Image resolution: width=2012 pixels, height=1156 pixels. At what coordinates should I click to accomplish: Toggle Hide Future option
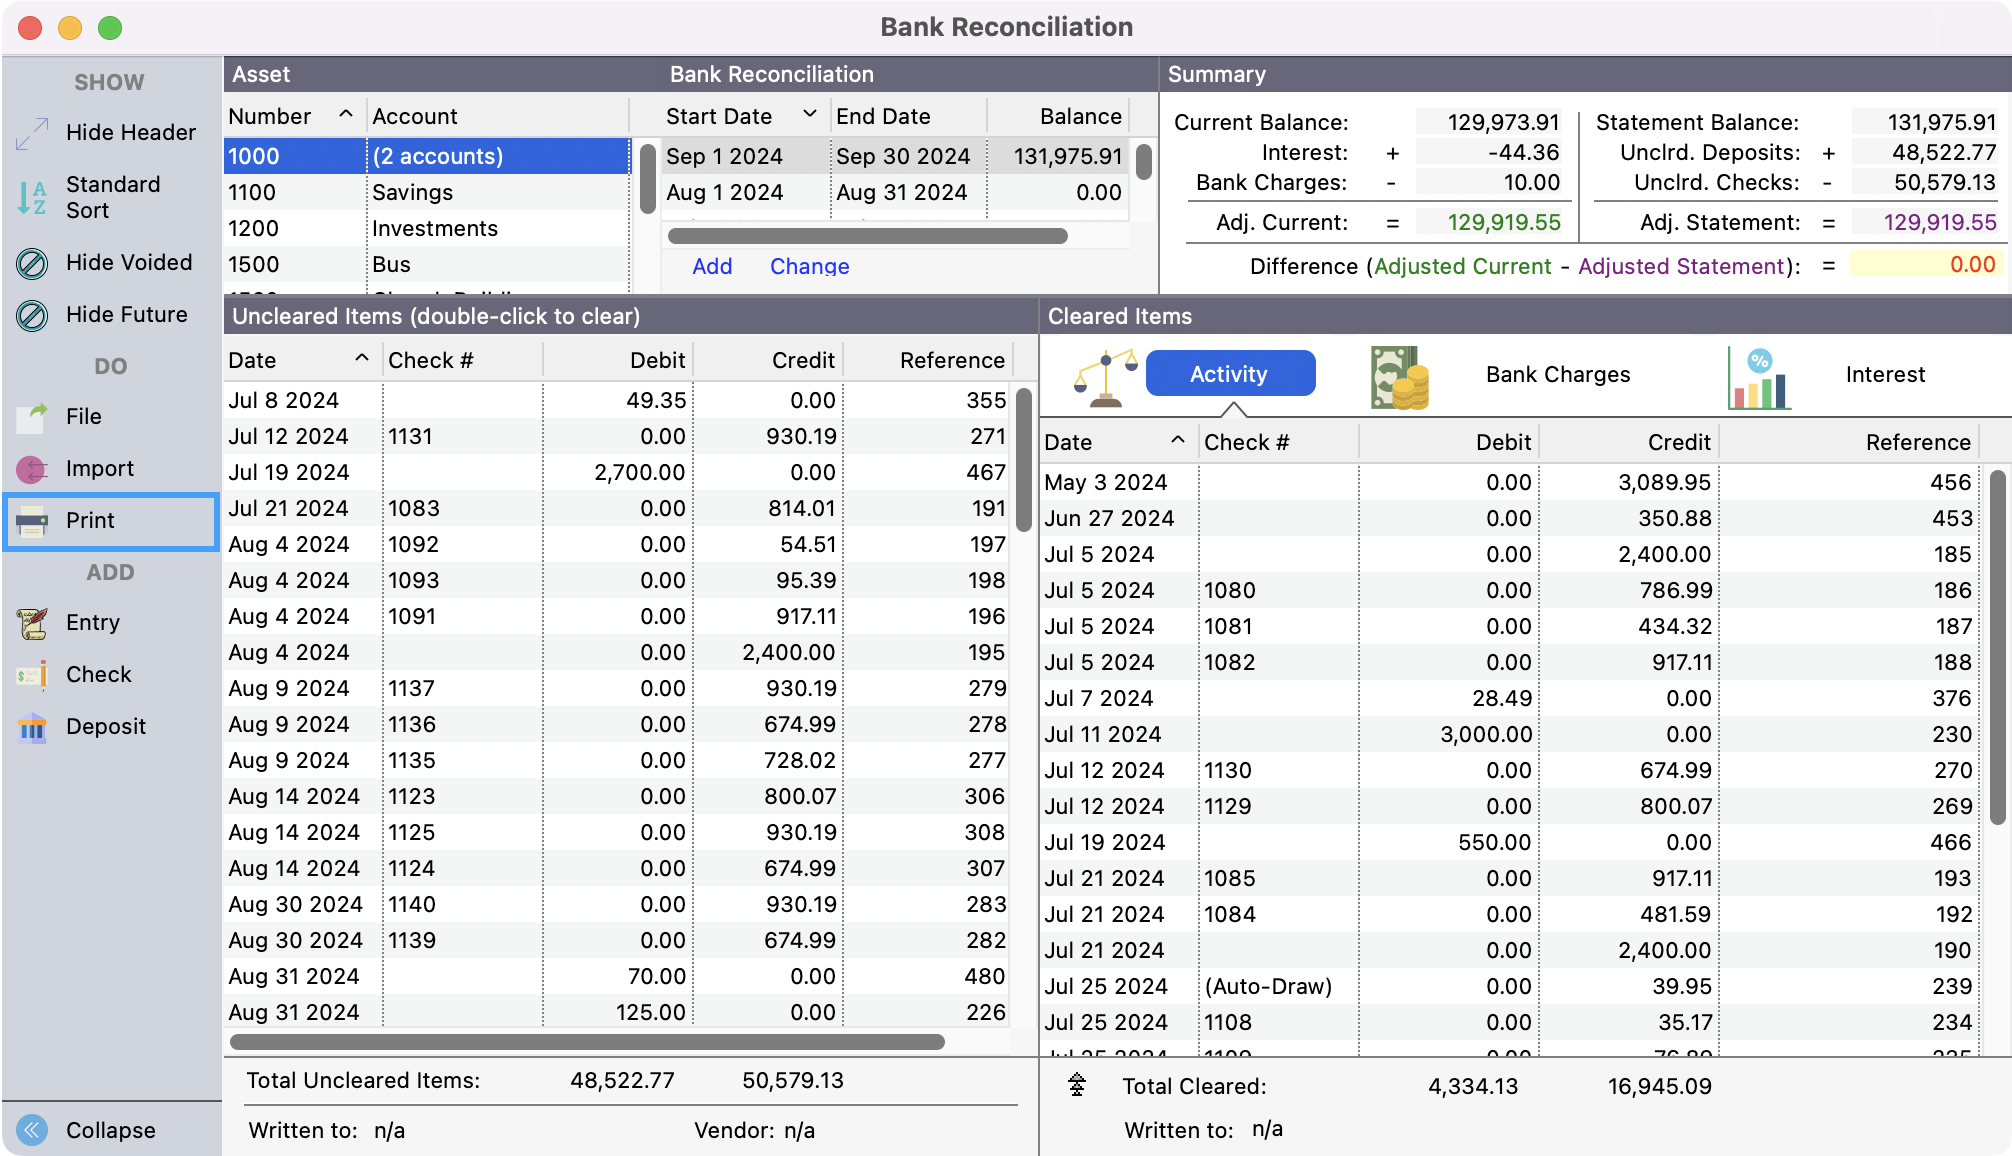(x=32, y=315)
